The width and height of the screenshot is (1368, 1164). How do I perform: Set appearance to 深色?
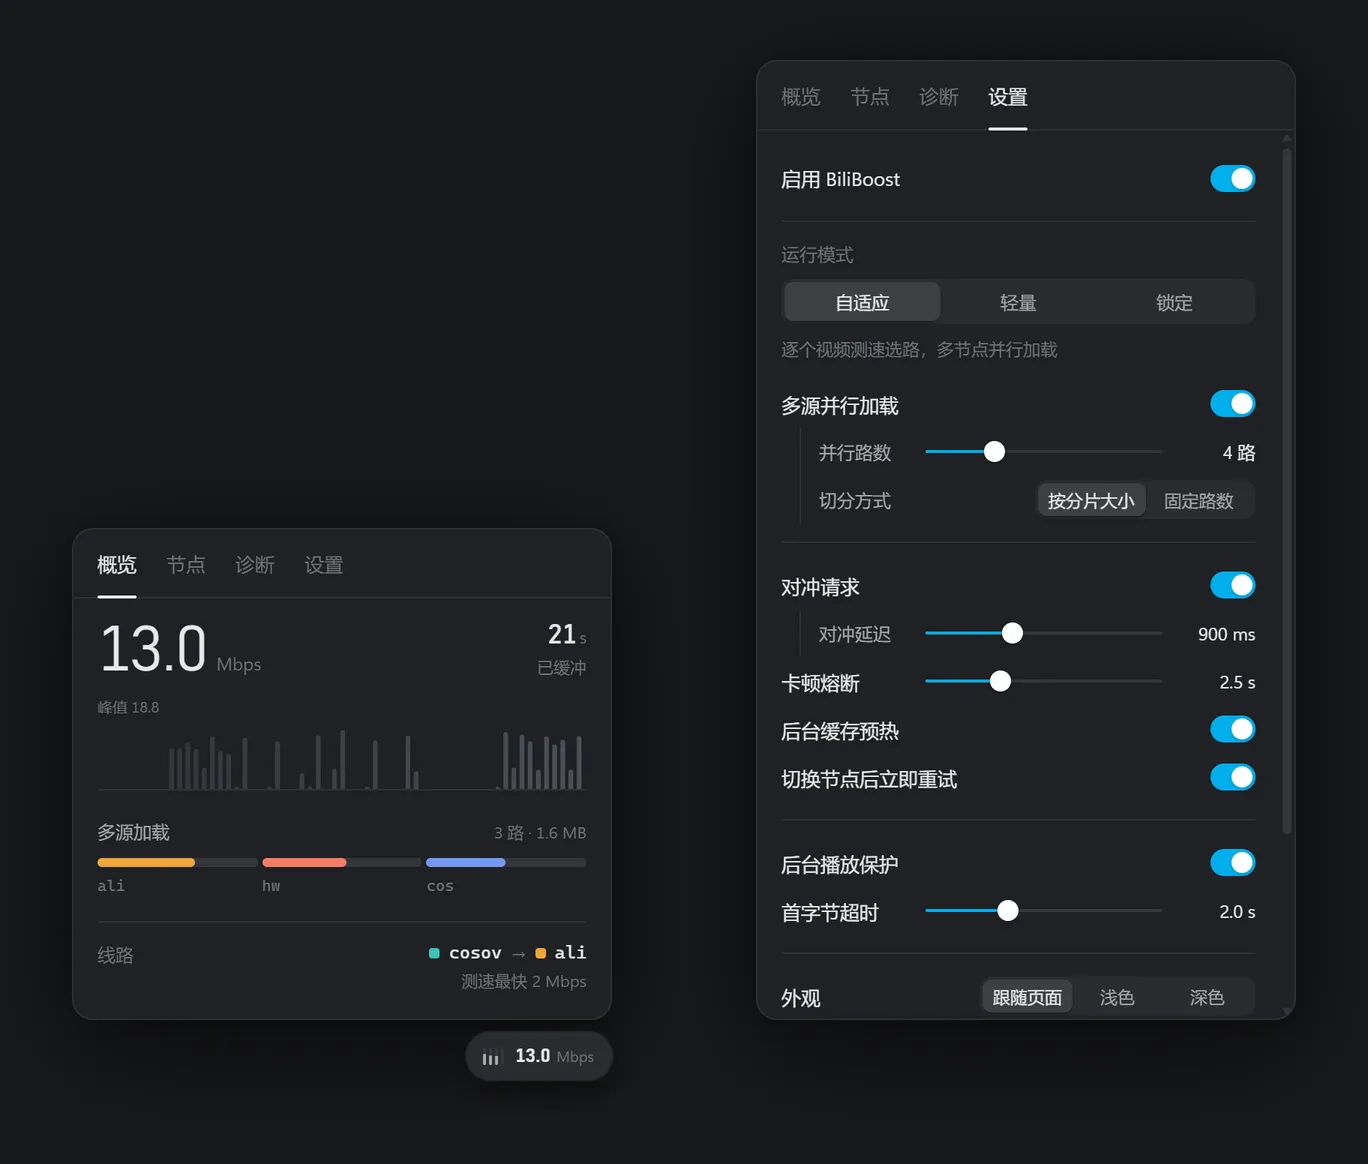point(1207,997)
